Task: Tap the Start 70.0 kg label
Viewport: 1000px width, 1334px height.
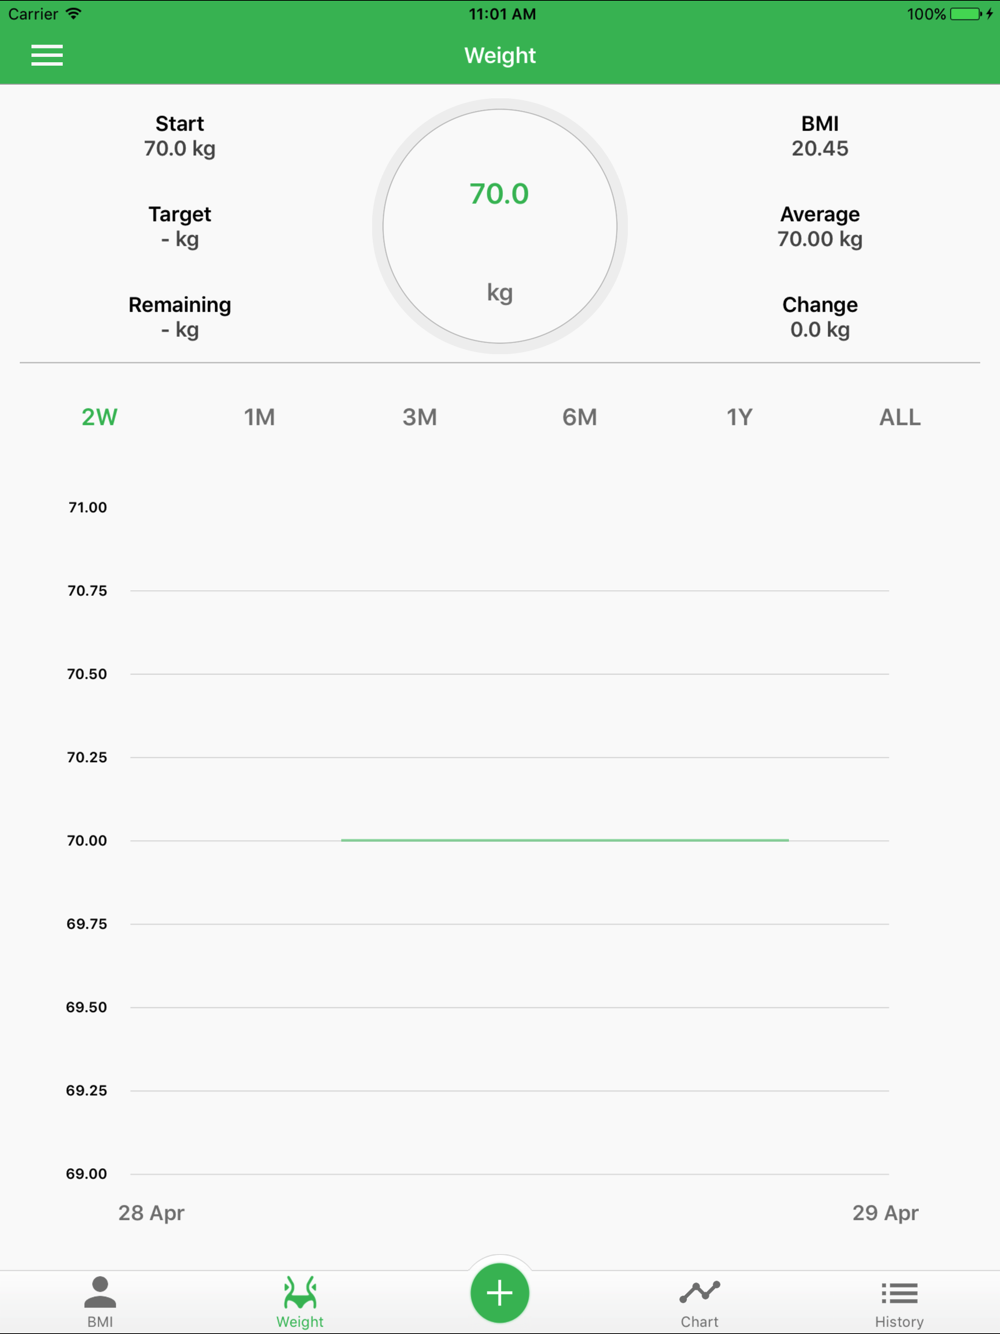Action: pos(180,136)
